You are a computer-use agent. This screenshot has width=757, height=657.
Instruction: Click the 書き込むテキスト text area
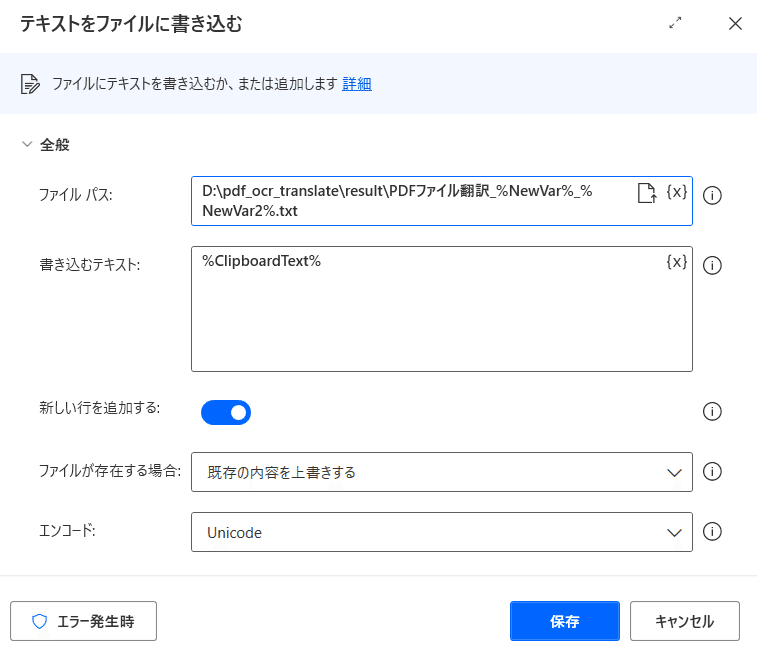coord(442,309)
